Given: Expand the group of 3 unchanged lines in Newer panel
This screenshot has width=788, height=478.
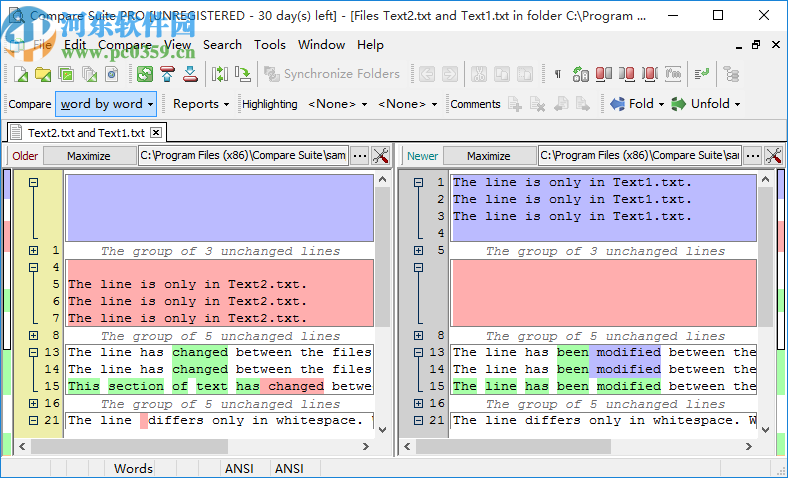Looking at the screenshot, I should [418, 251].
